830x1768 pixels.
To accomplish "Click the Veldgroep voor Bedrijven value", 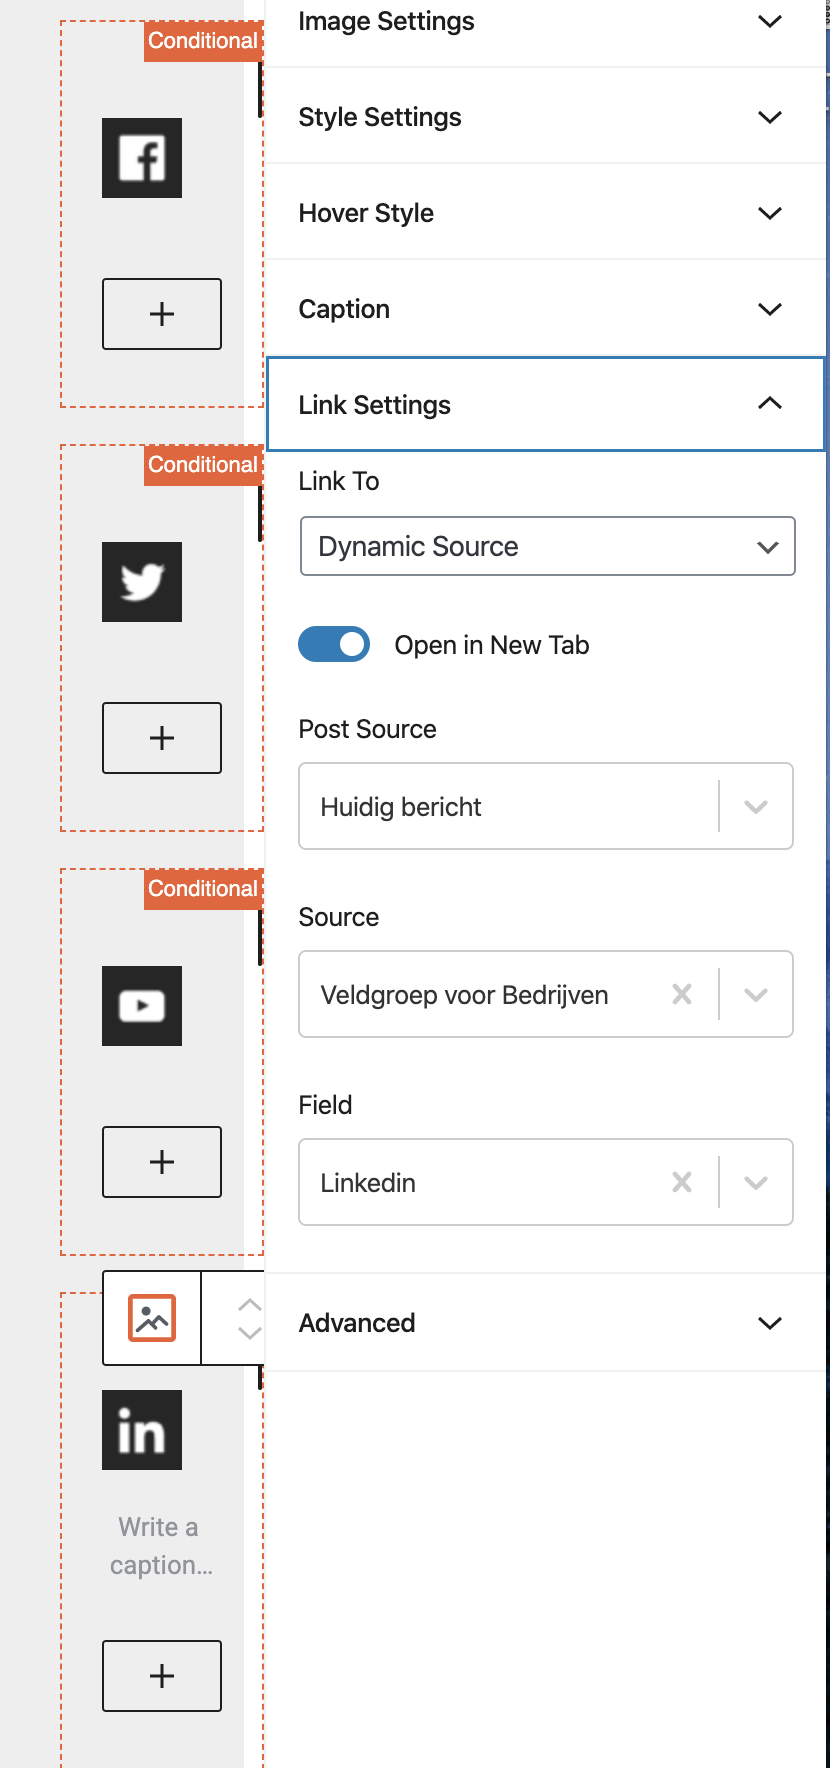I will point(464,995).
